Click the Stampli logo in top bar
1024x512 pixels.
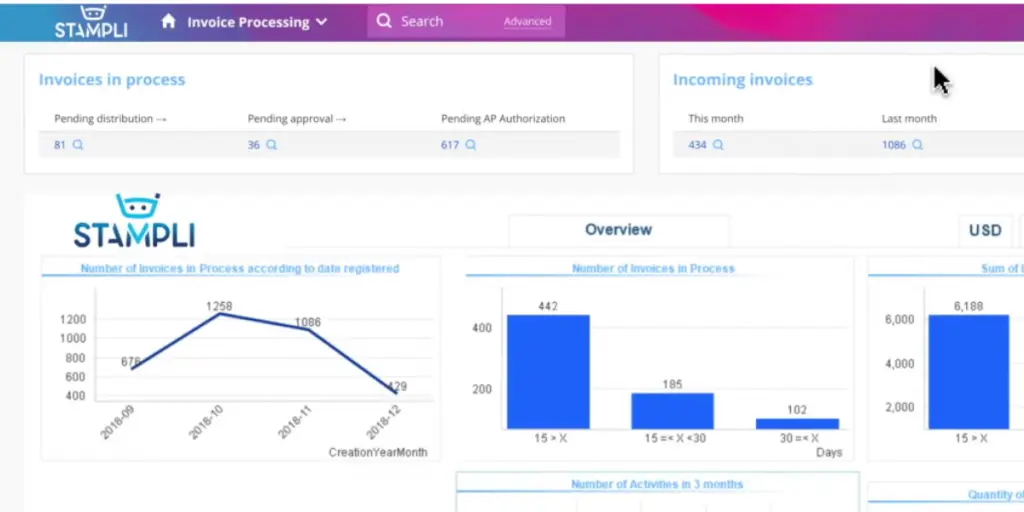click(x=91, y=21)
